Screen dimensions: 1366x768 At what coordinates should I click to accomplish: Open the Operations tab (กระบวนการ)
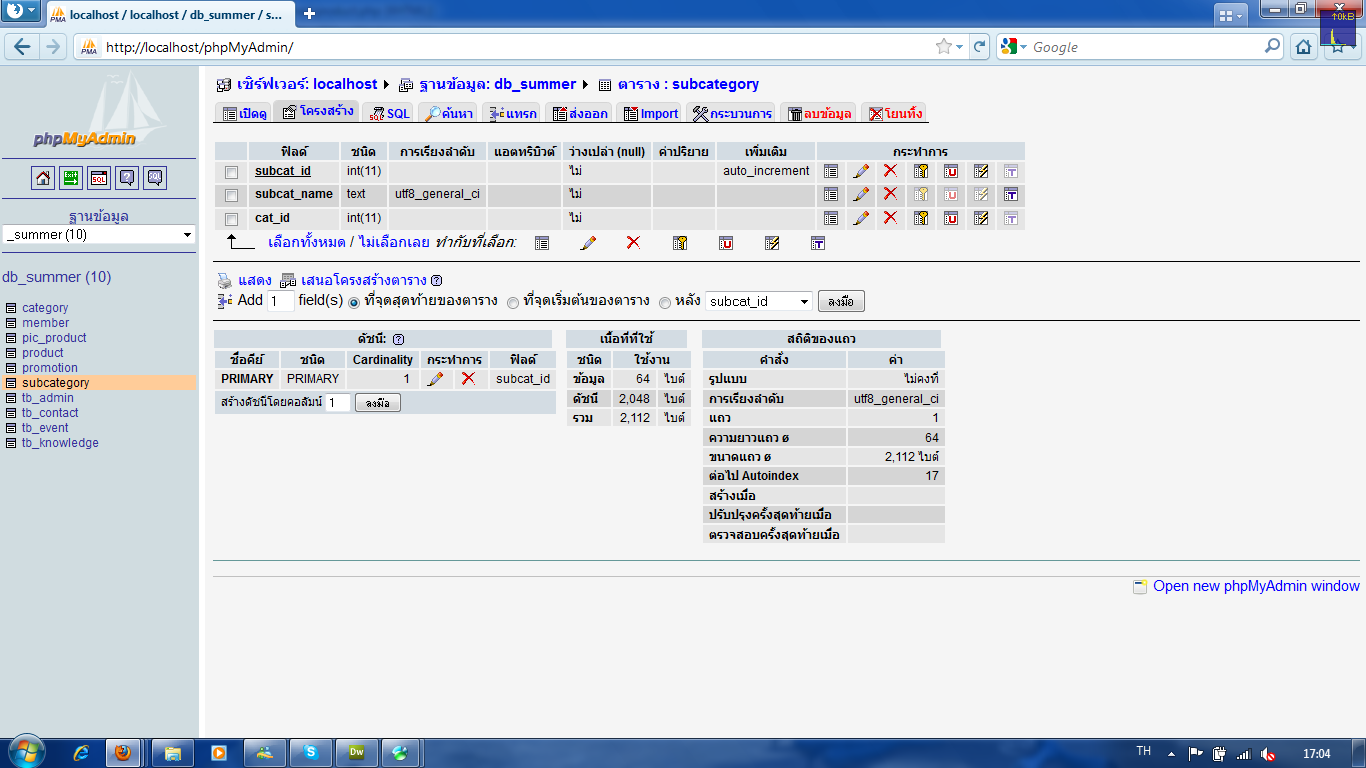[x=732, y=113]
